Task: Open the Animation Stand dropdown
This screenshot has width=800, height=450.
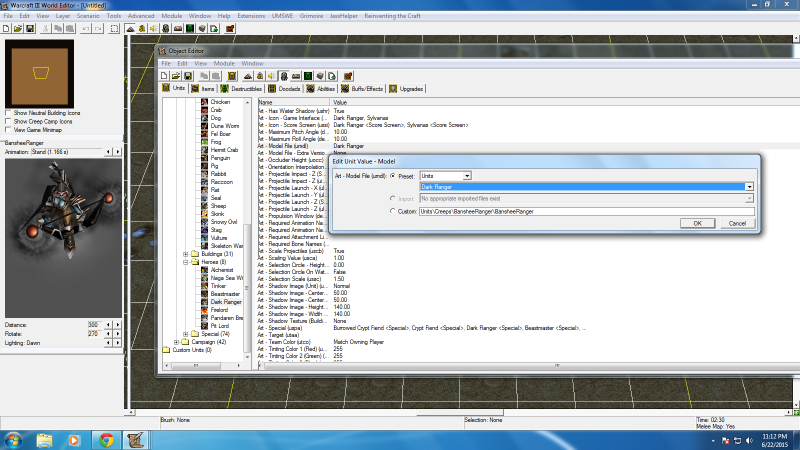Action: tap(67, 152)
